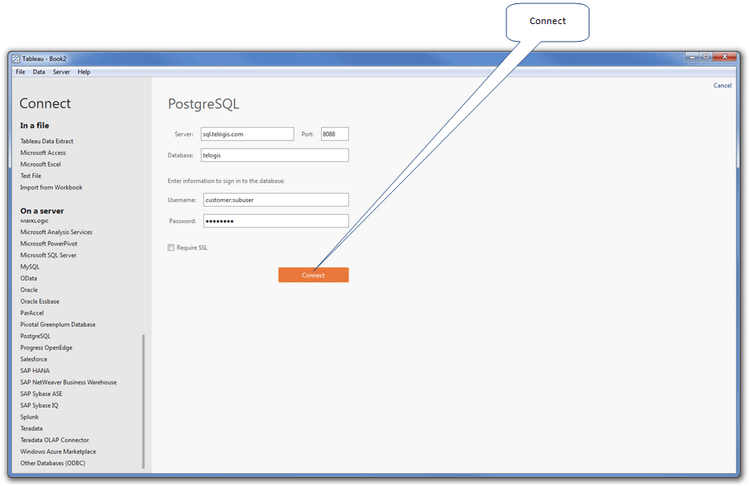The image size is (749, 486).
Task: Select Progress OpenEdge
Action: (46, 347)
